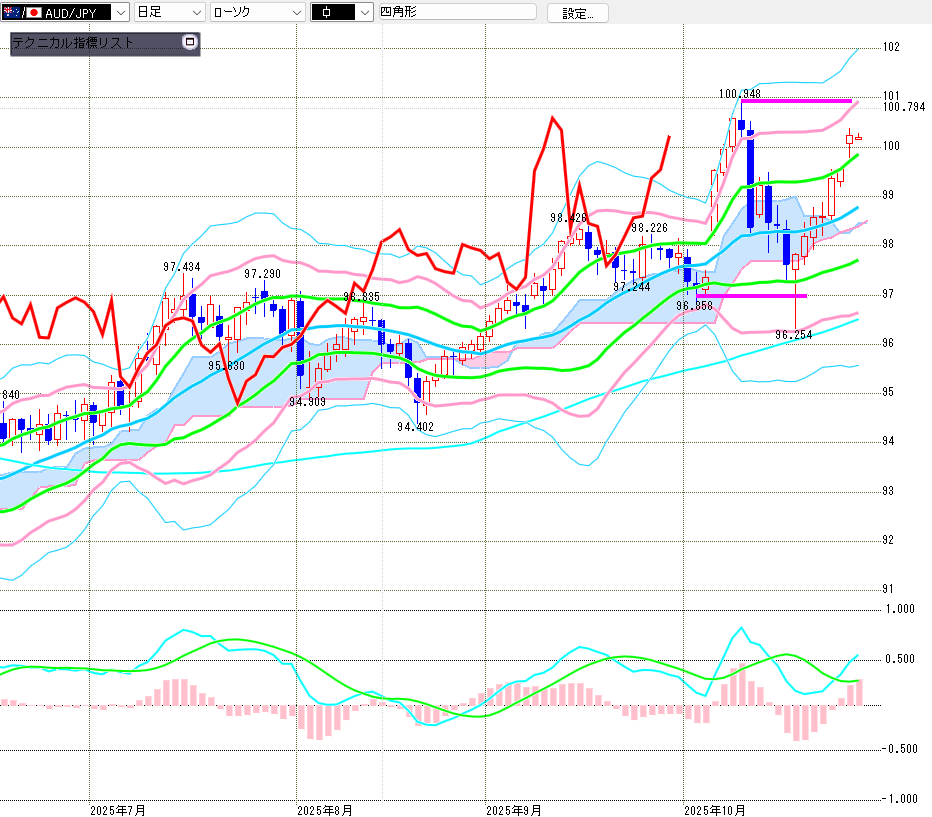Click the テクニカル指標リスト panel expand icon
The height and width of the screenshot is (817, 932).
190,43
